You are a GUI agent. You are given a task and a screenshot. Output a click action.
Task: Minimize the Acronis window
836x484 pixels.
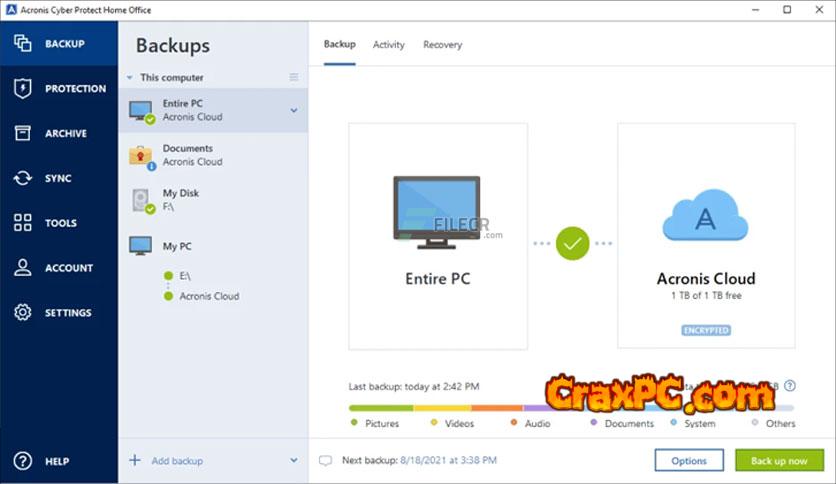755,10
